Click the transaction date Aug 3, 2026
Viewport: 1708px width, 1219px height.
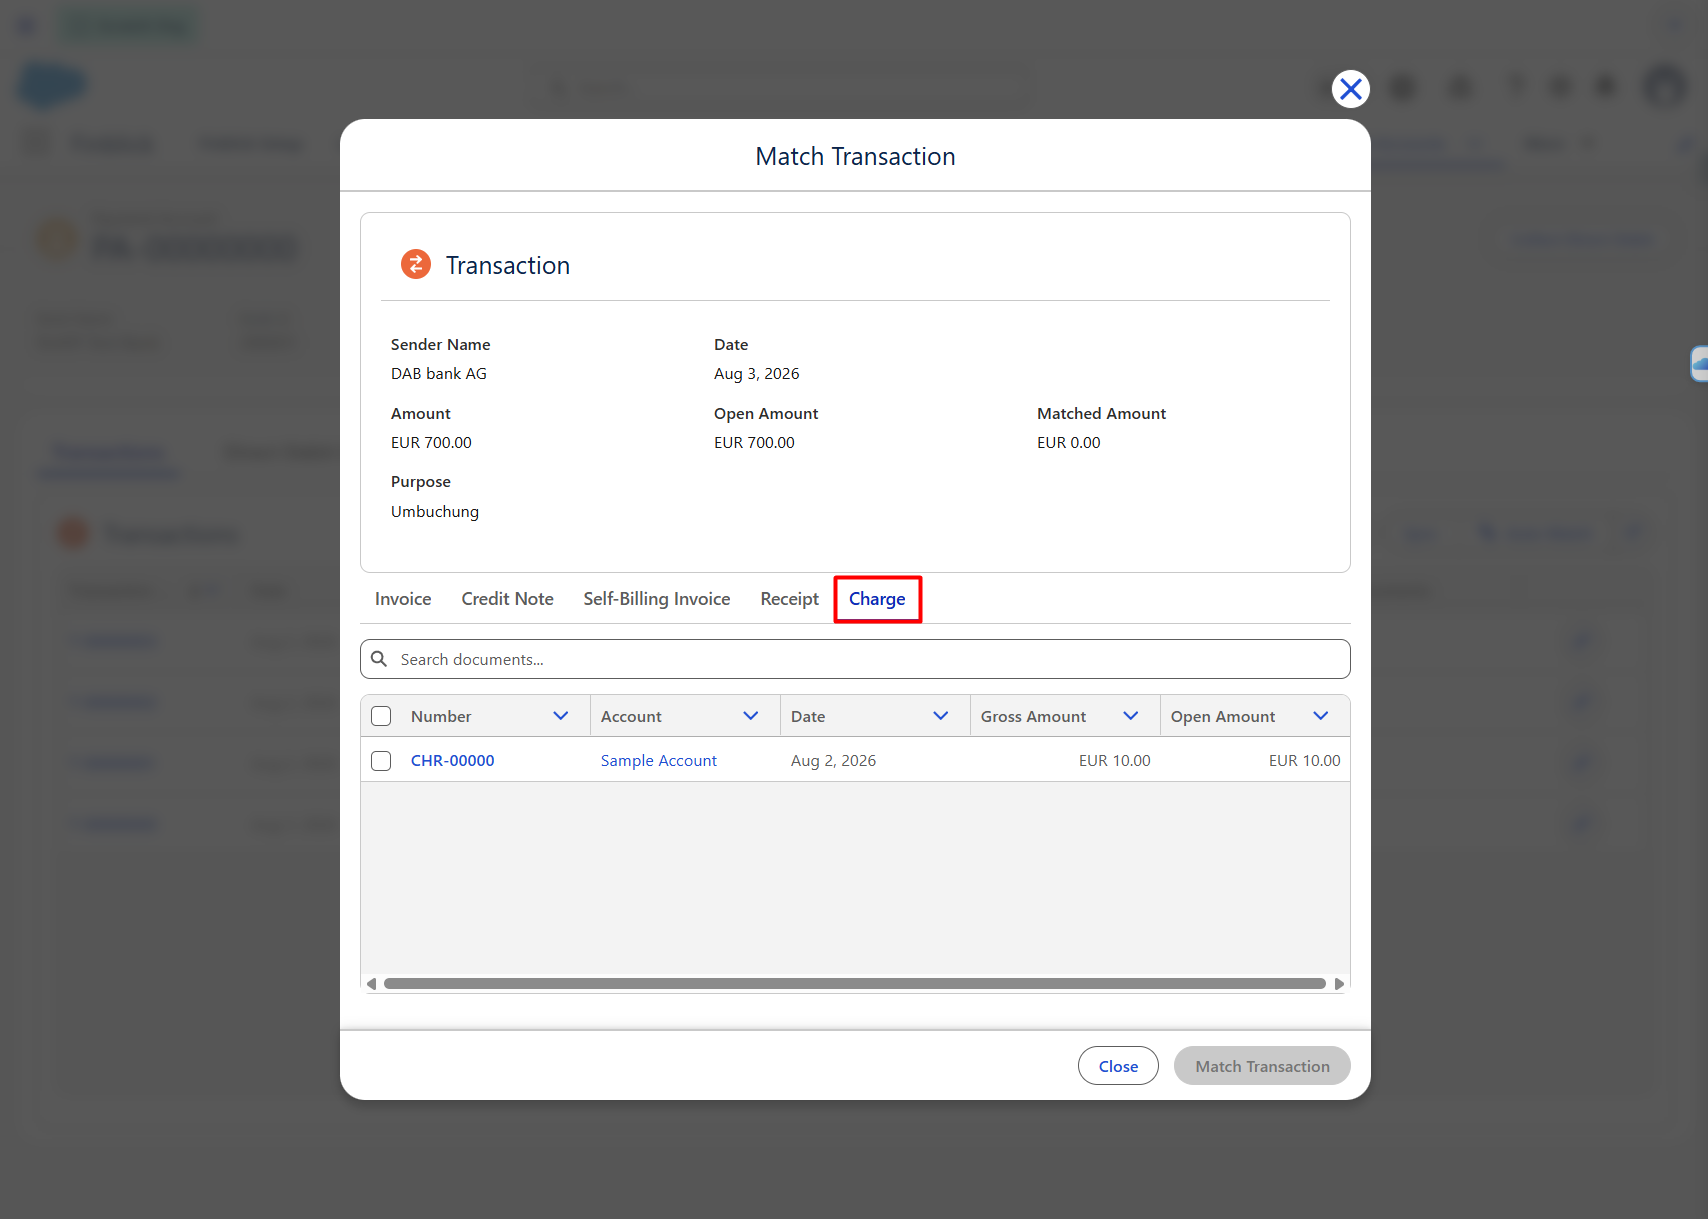pos(757,374)
